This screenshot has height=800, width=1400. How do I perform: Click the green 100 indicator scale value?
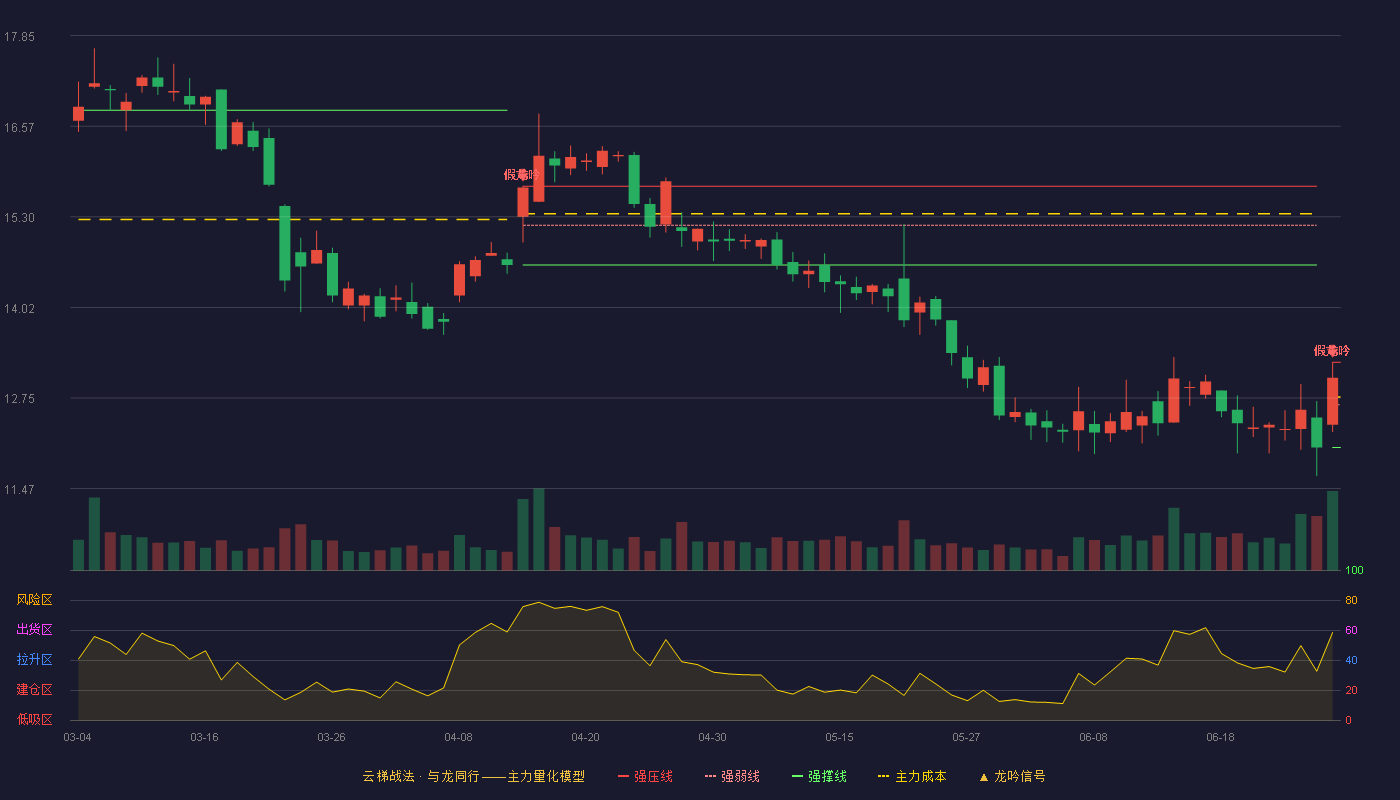pyautogui.click(x=1354, y=571)
